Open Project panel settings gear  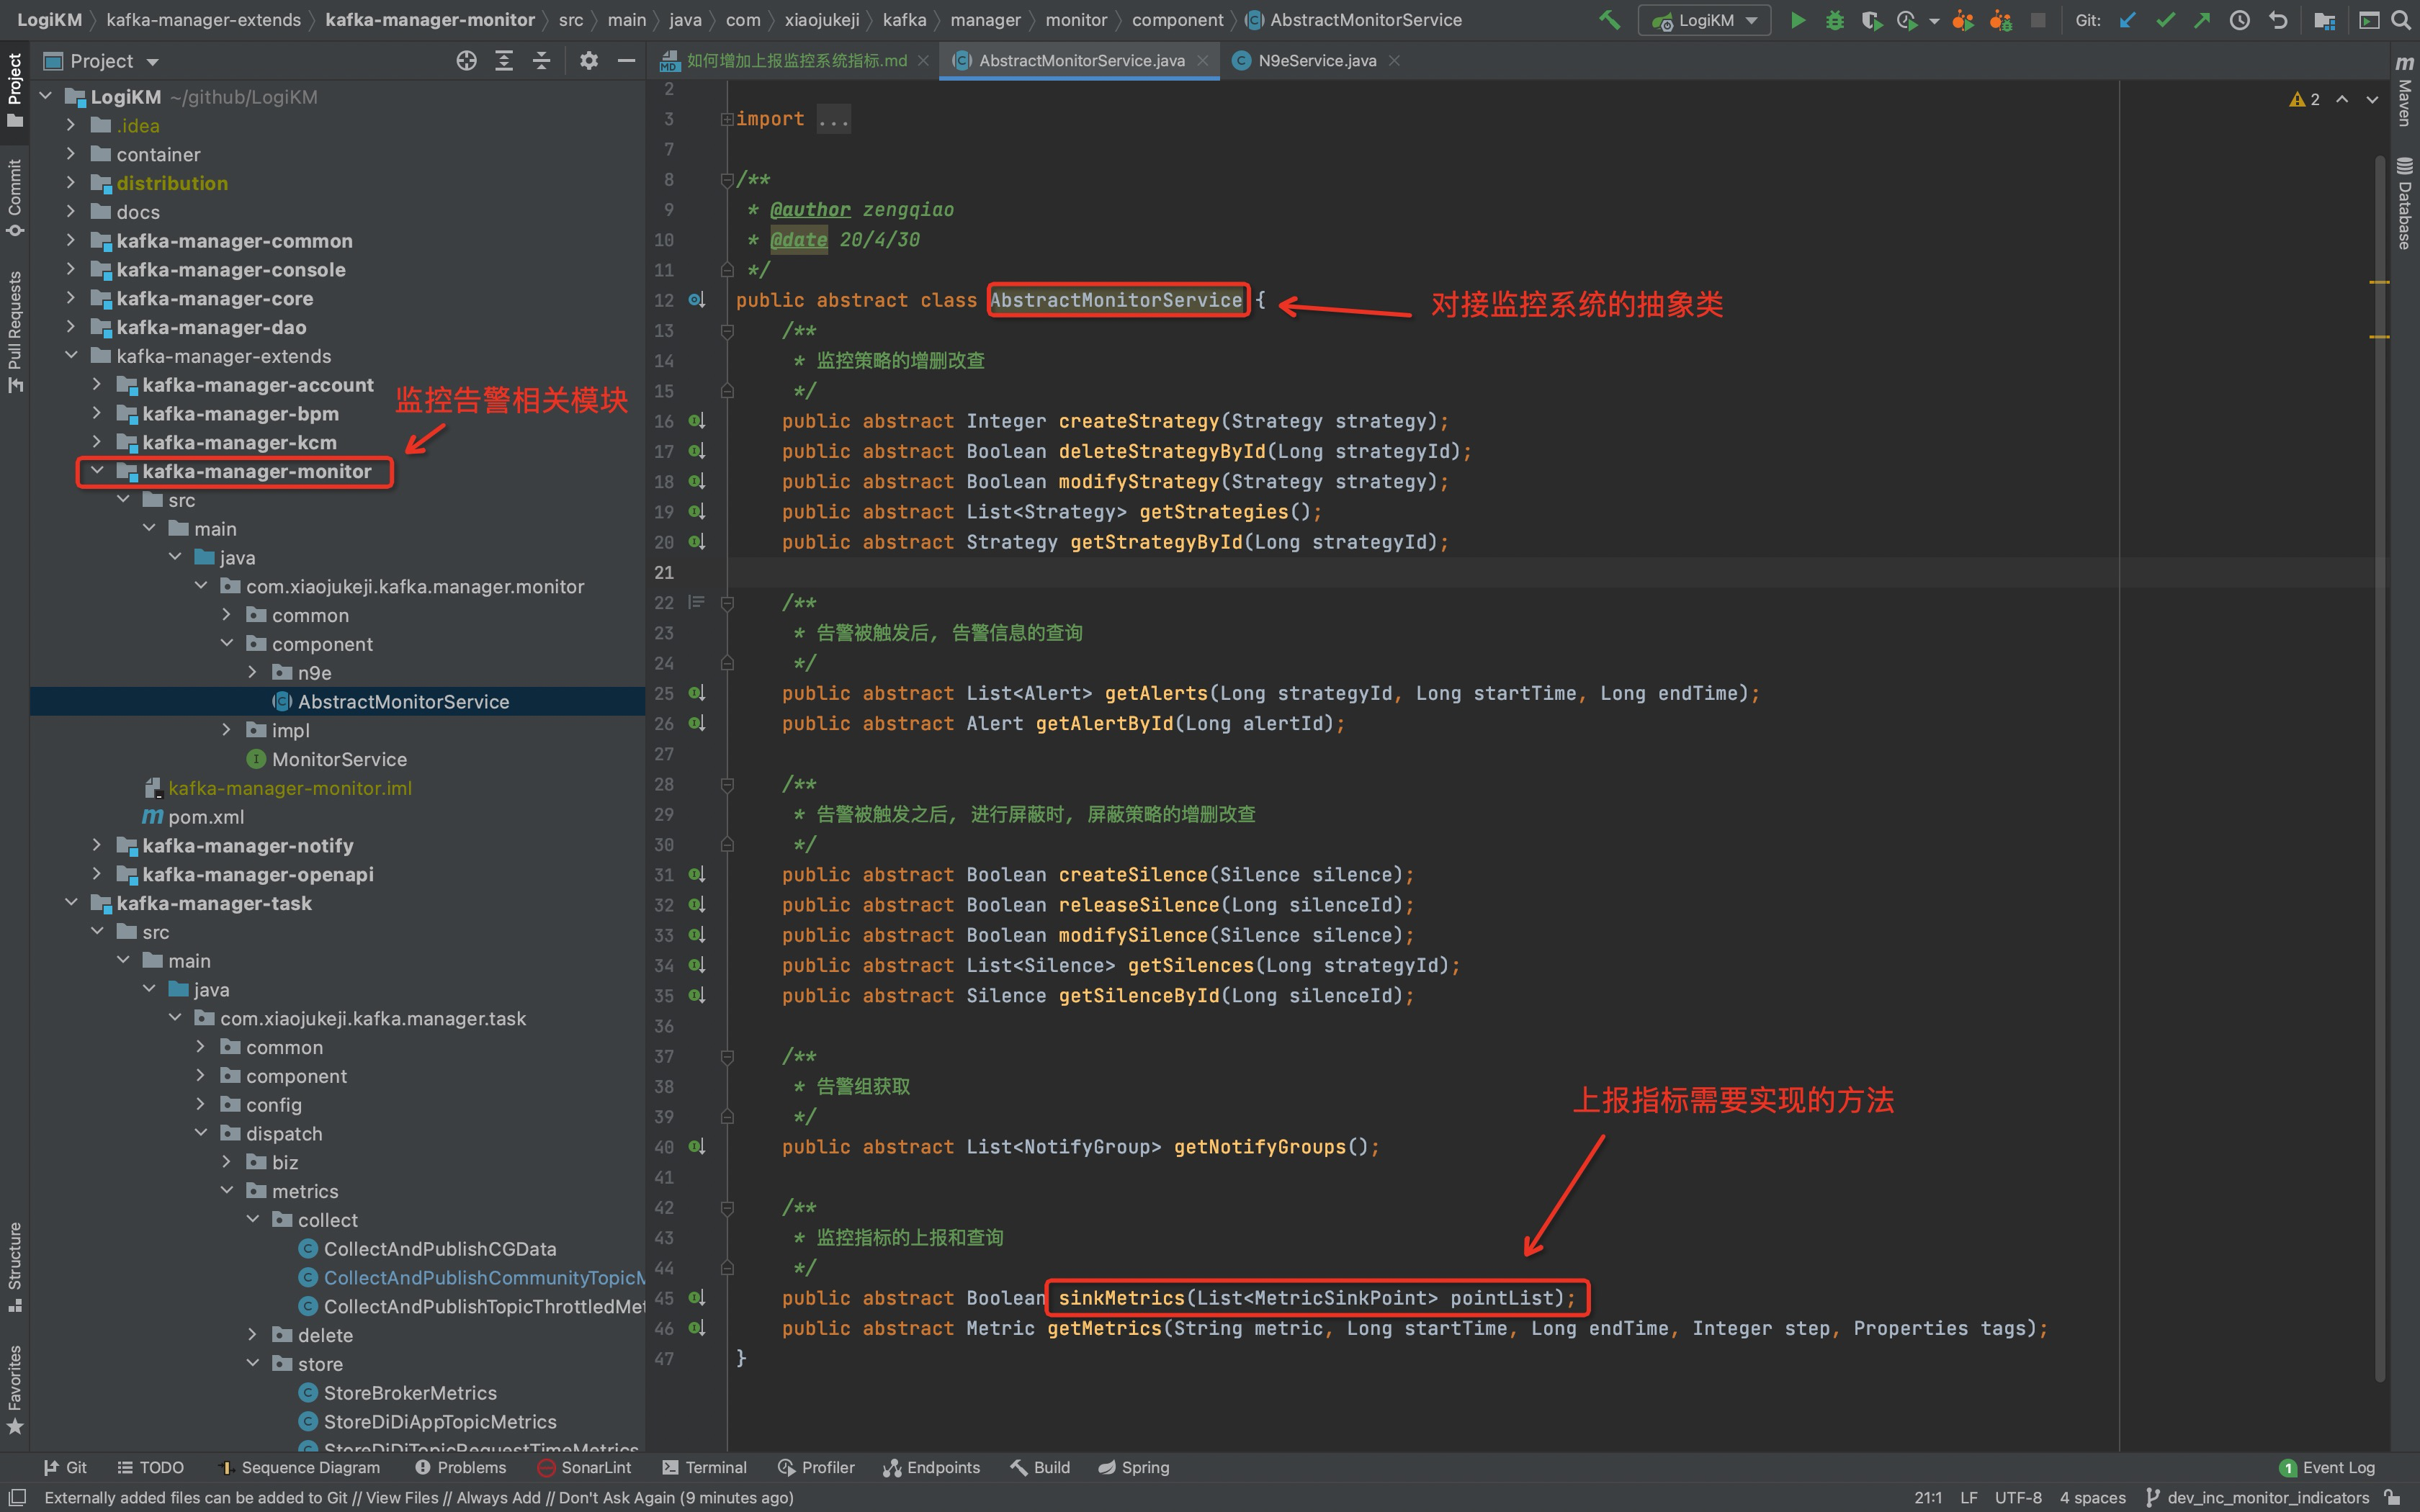pos(588,61)
